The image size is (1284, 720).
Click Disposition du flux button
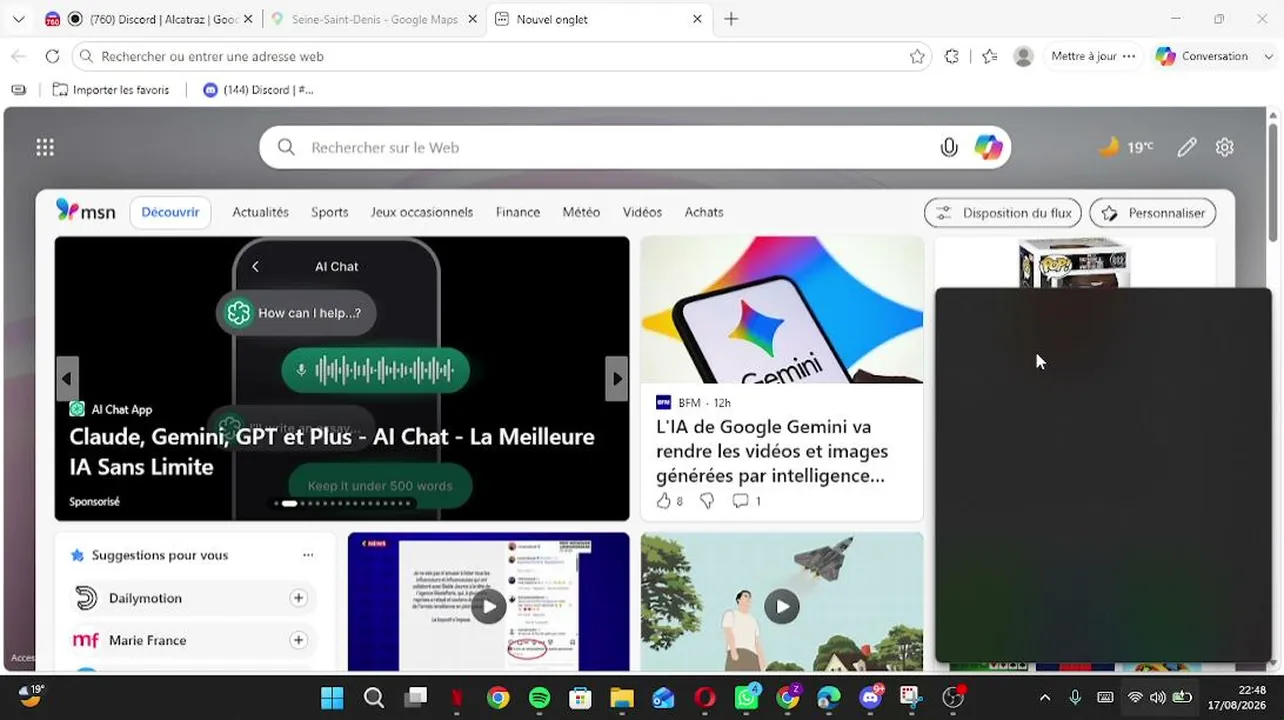(1003, 213)
